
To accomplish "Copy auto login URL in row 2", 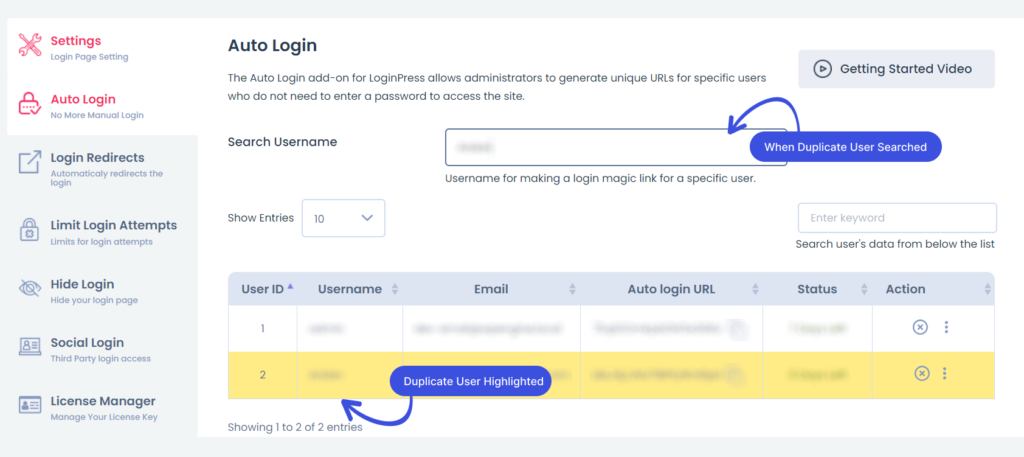I will click(734, 375).
